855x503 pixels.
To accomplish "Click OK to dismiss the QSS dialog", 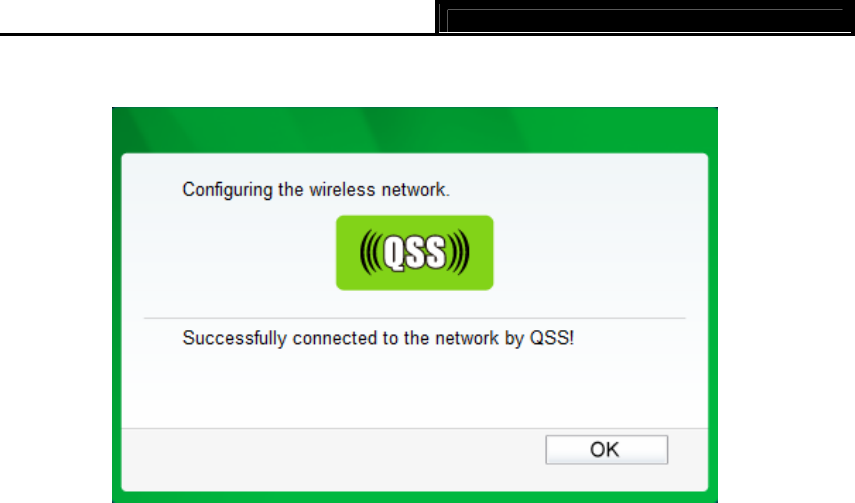I will pos(606,450).
